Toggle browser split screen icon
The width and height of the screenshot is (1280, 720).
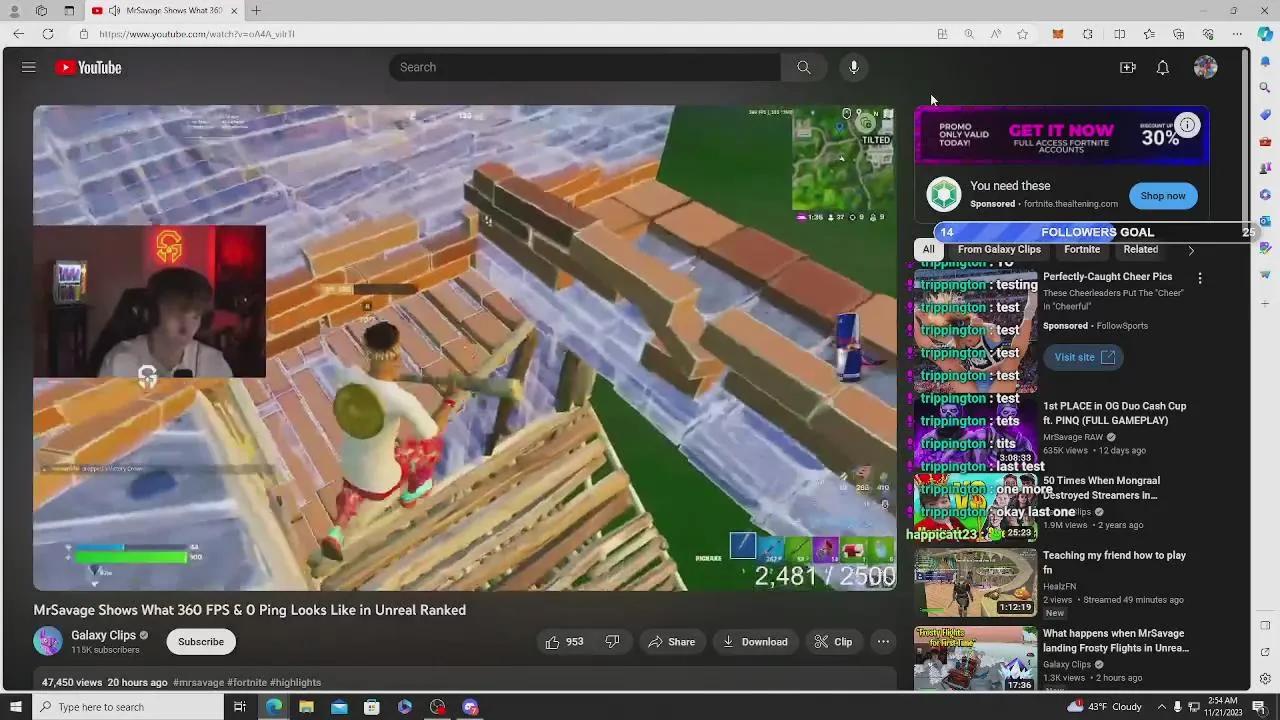click(1119, 34)
